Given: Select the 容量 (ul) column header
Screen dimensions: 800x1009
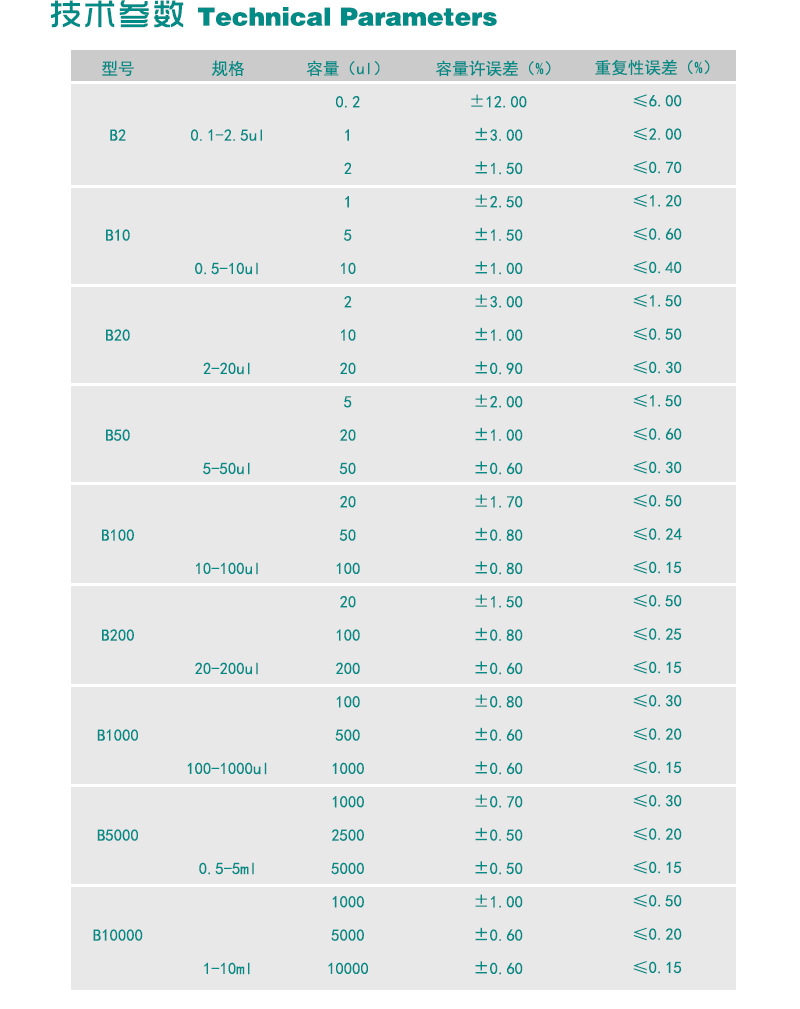Looking at the screenshot, I should click(x=347, y=68).
